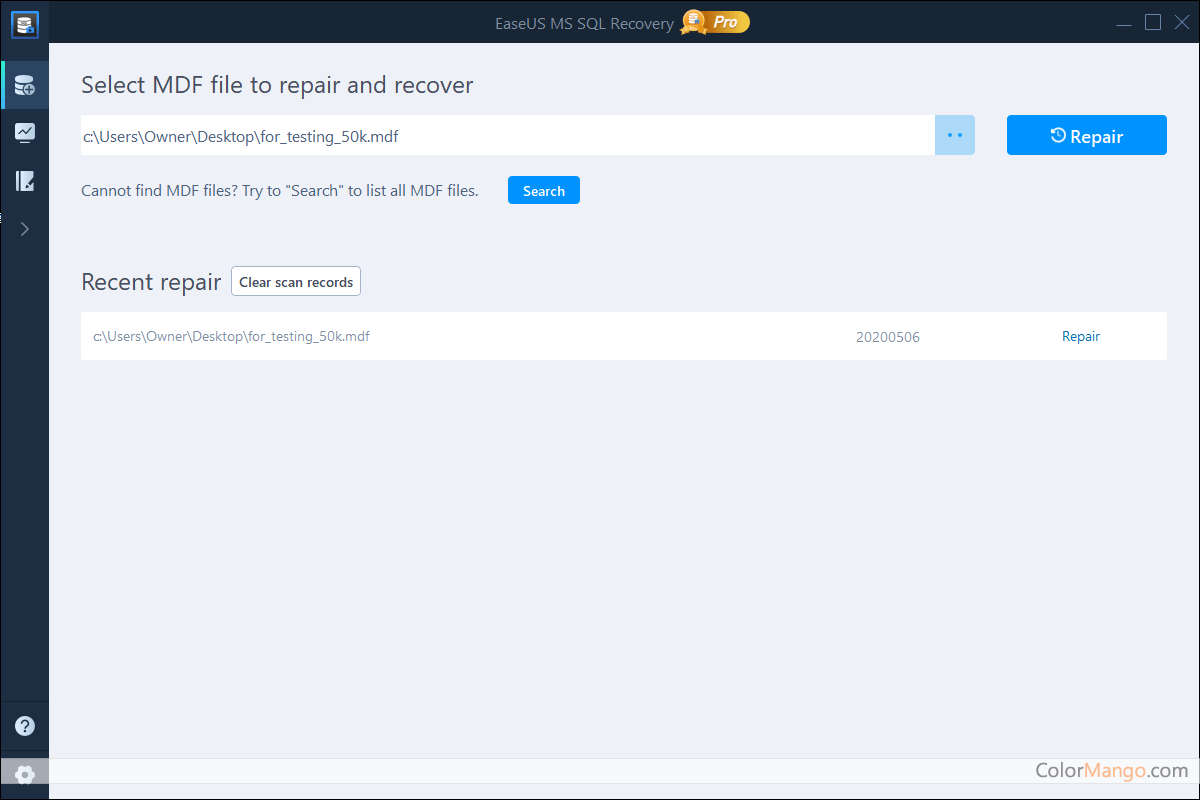Click the blue Repair button

1086,136
